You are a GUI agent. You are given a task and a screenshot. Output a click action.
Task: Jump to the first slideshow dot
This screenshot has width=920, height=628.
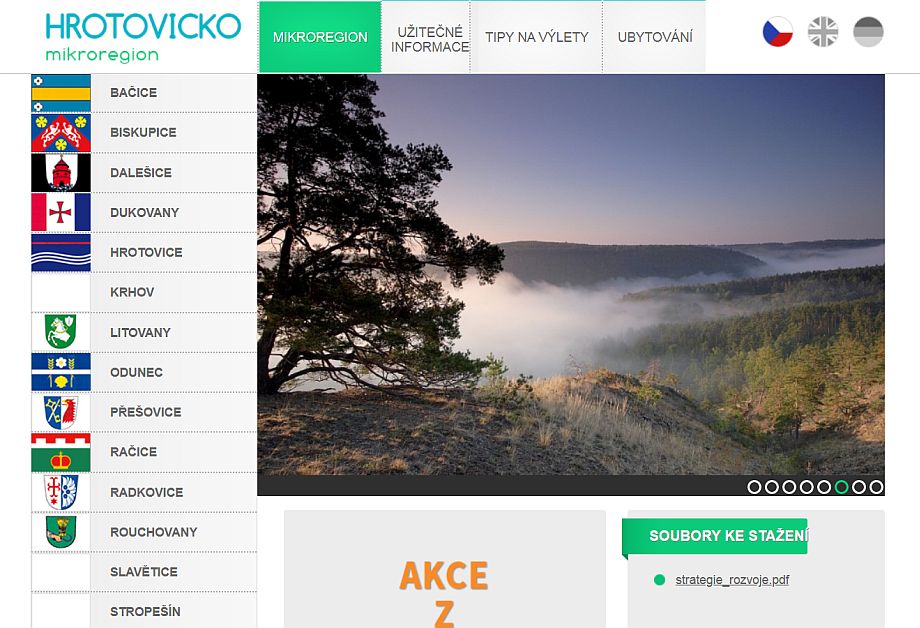(x=754, y=487)
